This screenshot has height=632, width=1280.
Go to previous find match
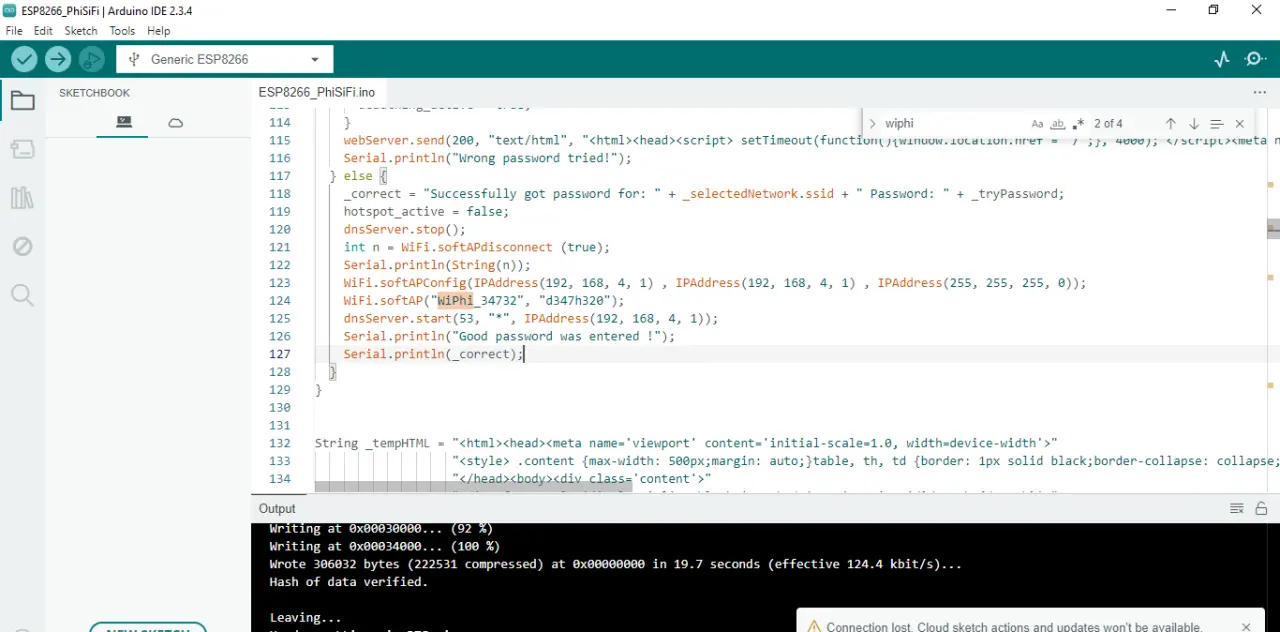coord(1170,124)
